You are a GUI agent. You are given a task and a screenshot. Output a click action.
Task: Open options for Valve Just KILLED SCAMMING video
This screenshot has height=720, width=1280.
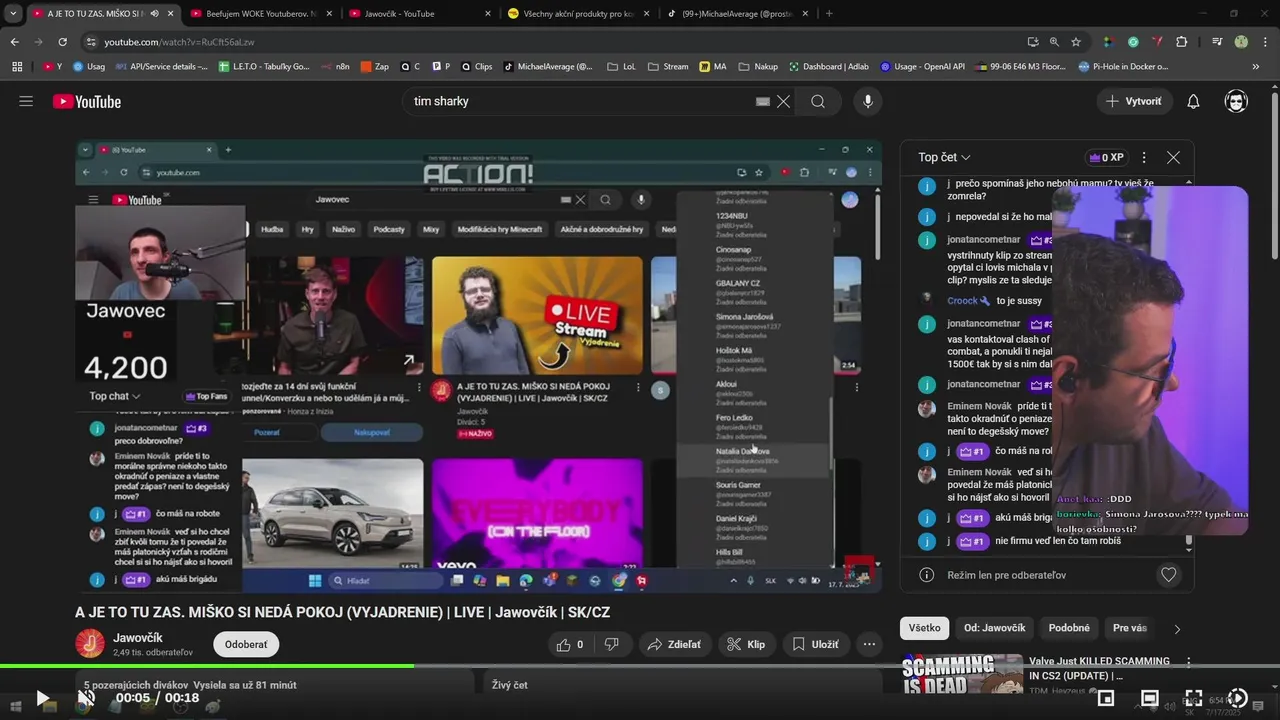(x=1188, y=662)
